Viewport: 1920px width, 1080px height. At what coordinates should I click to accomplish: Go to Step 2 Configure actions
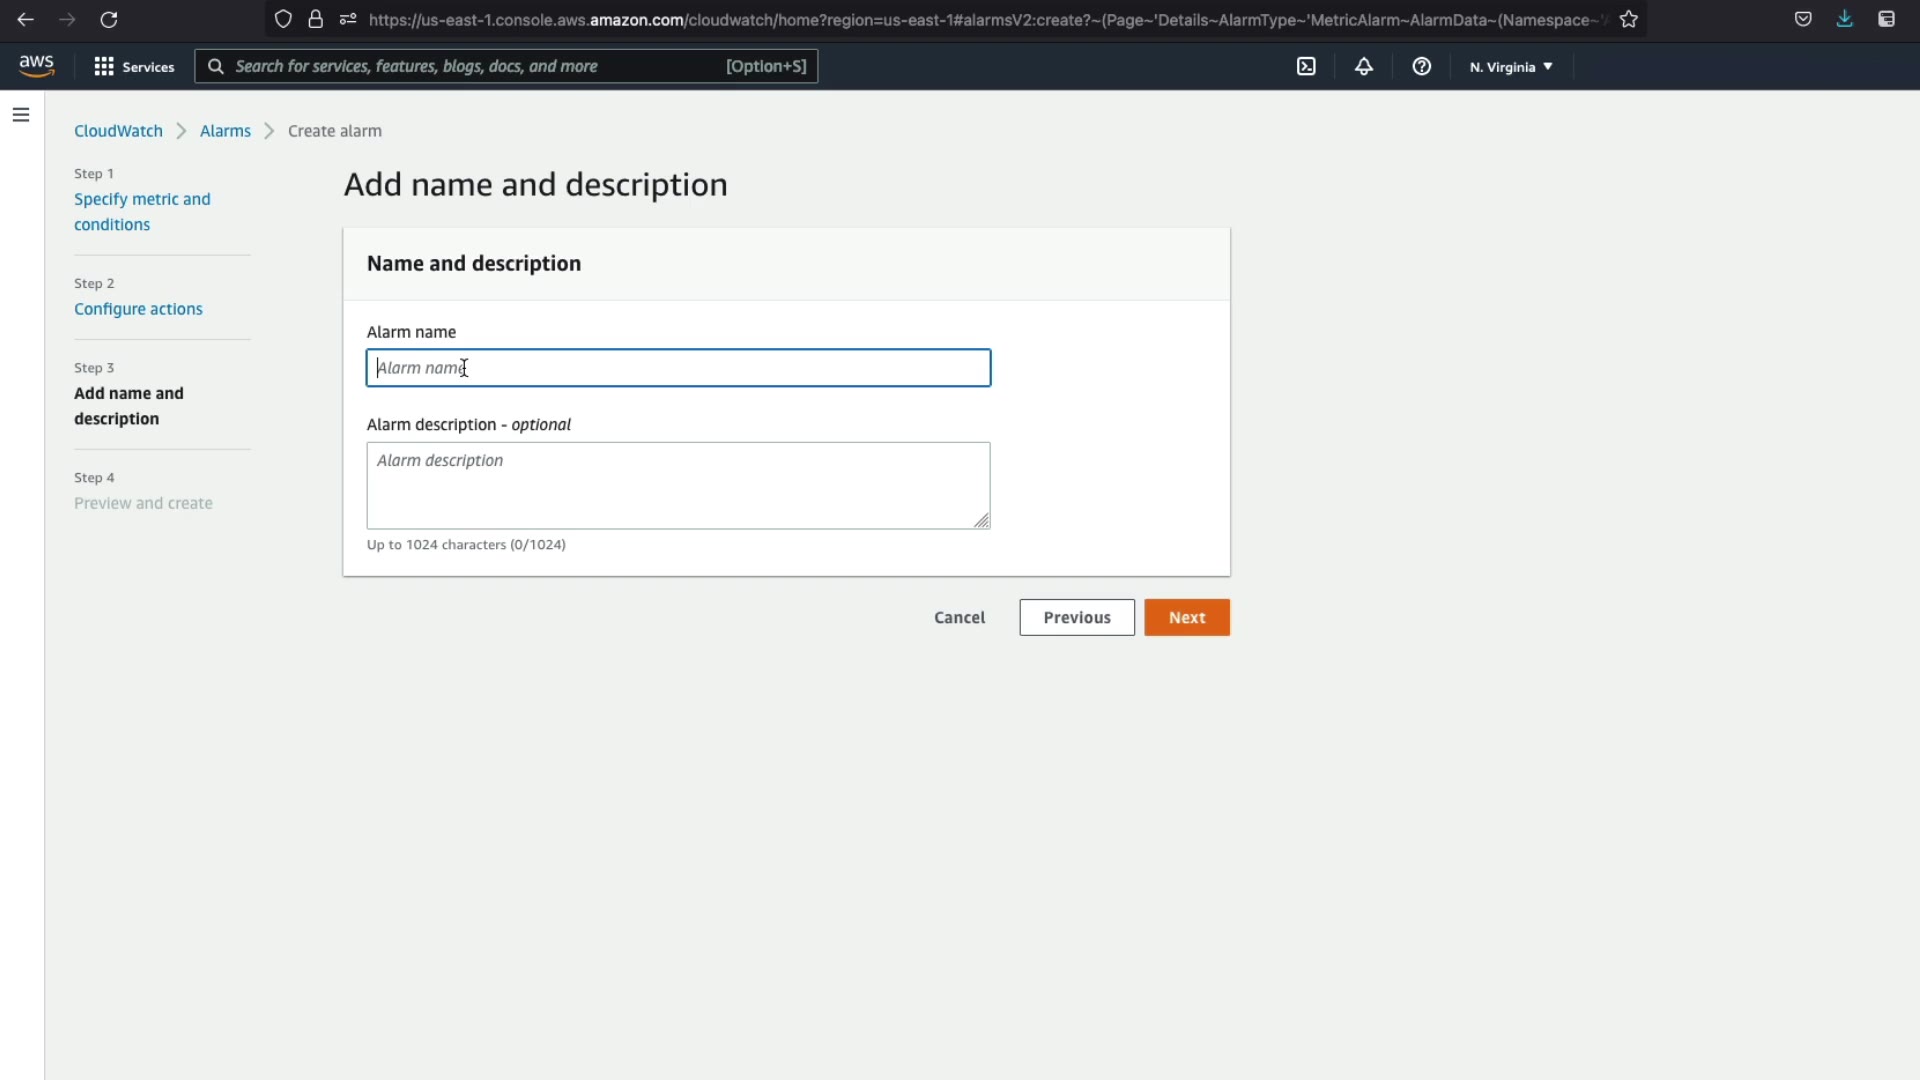(138, 309)
